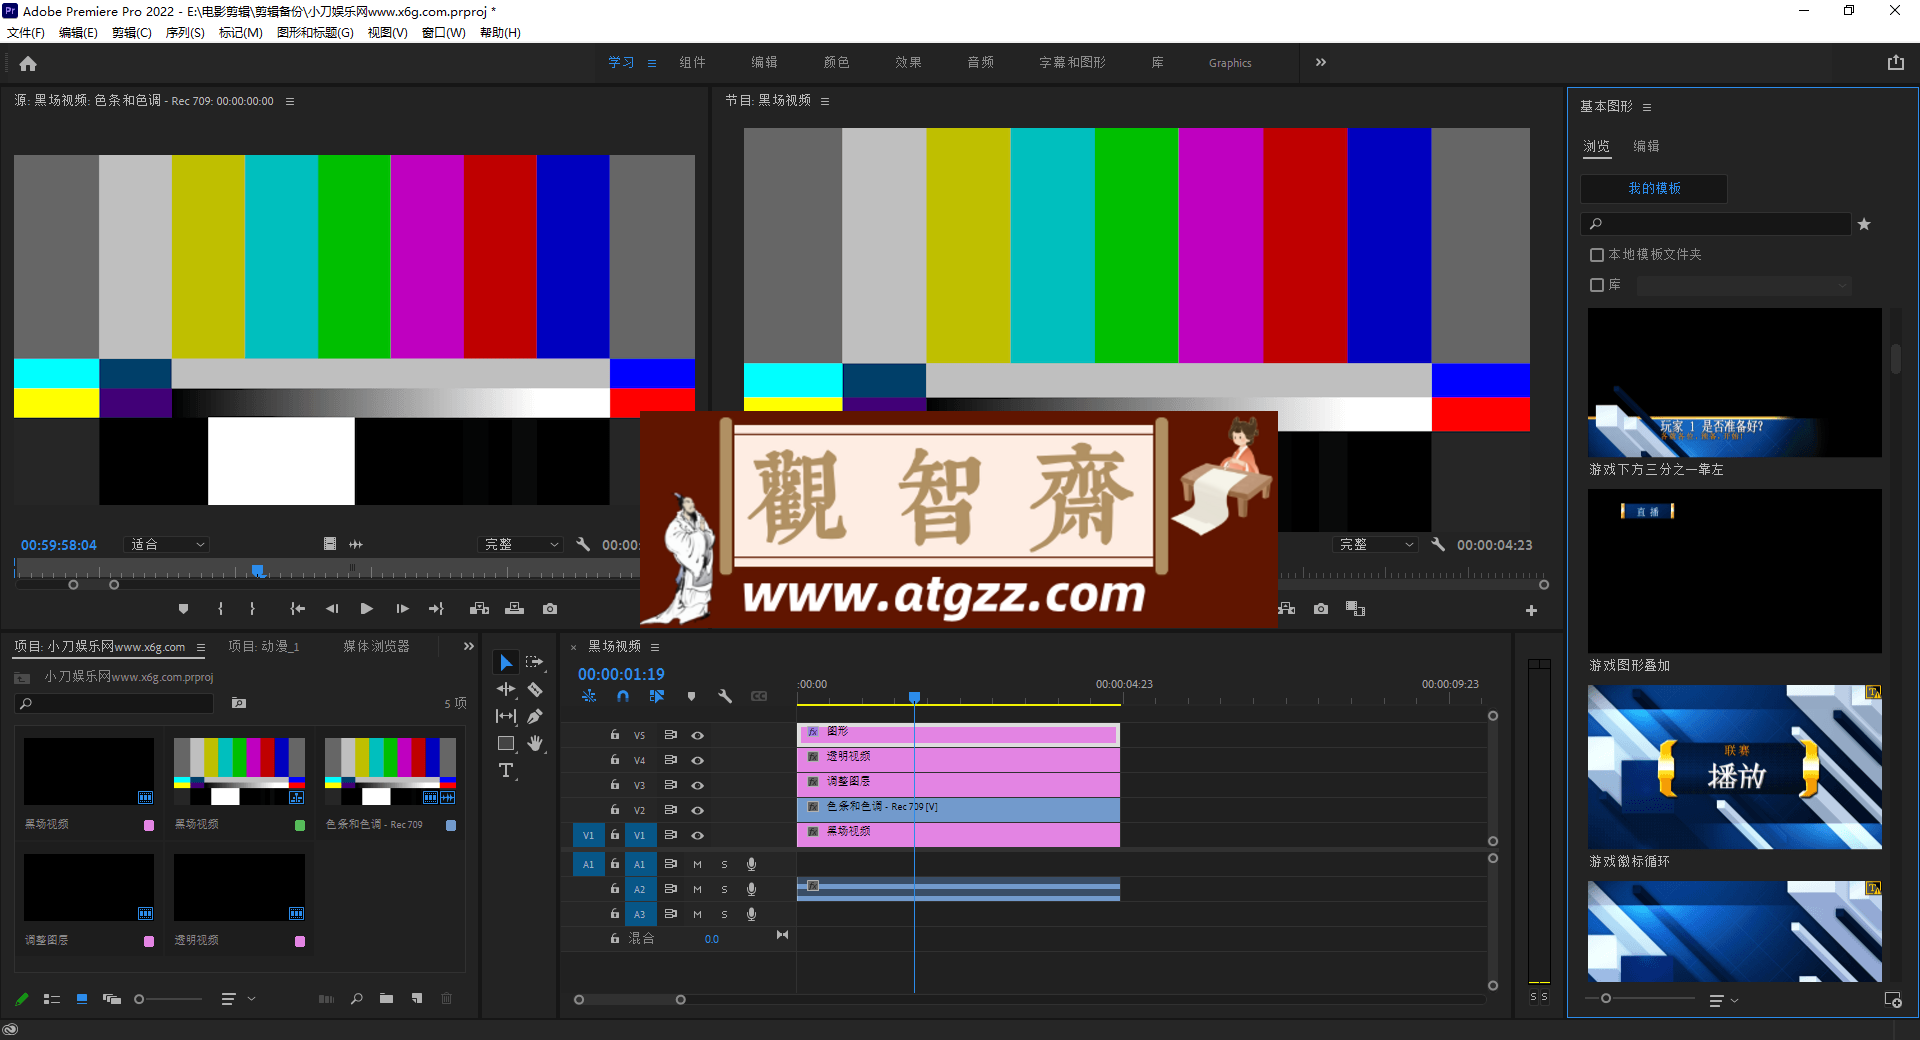Go to In point in source monitor
1920x1040 pixels.
click(297, 608)
